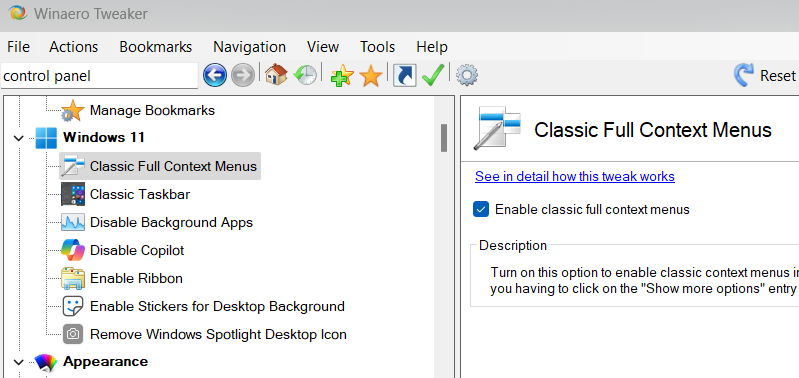Click the Copilot colorful icon
The height and width of the screenshot is (378, 799).
coord(73,250)
